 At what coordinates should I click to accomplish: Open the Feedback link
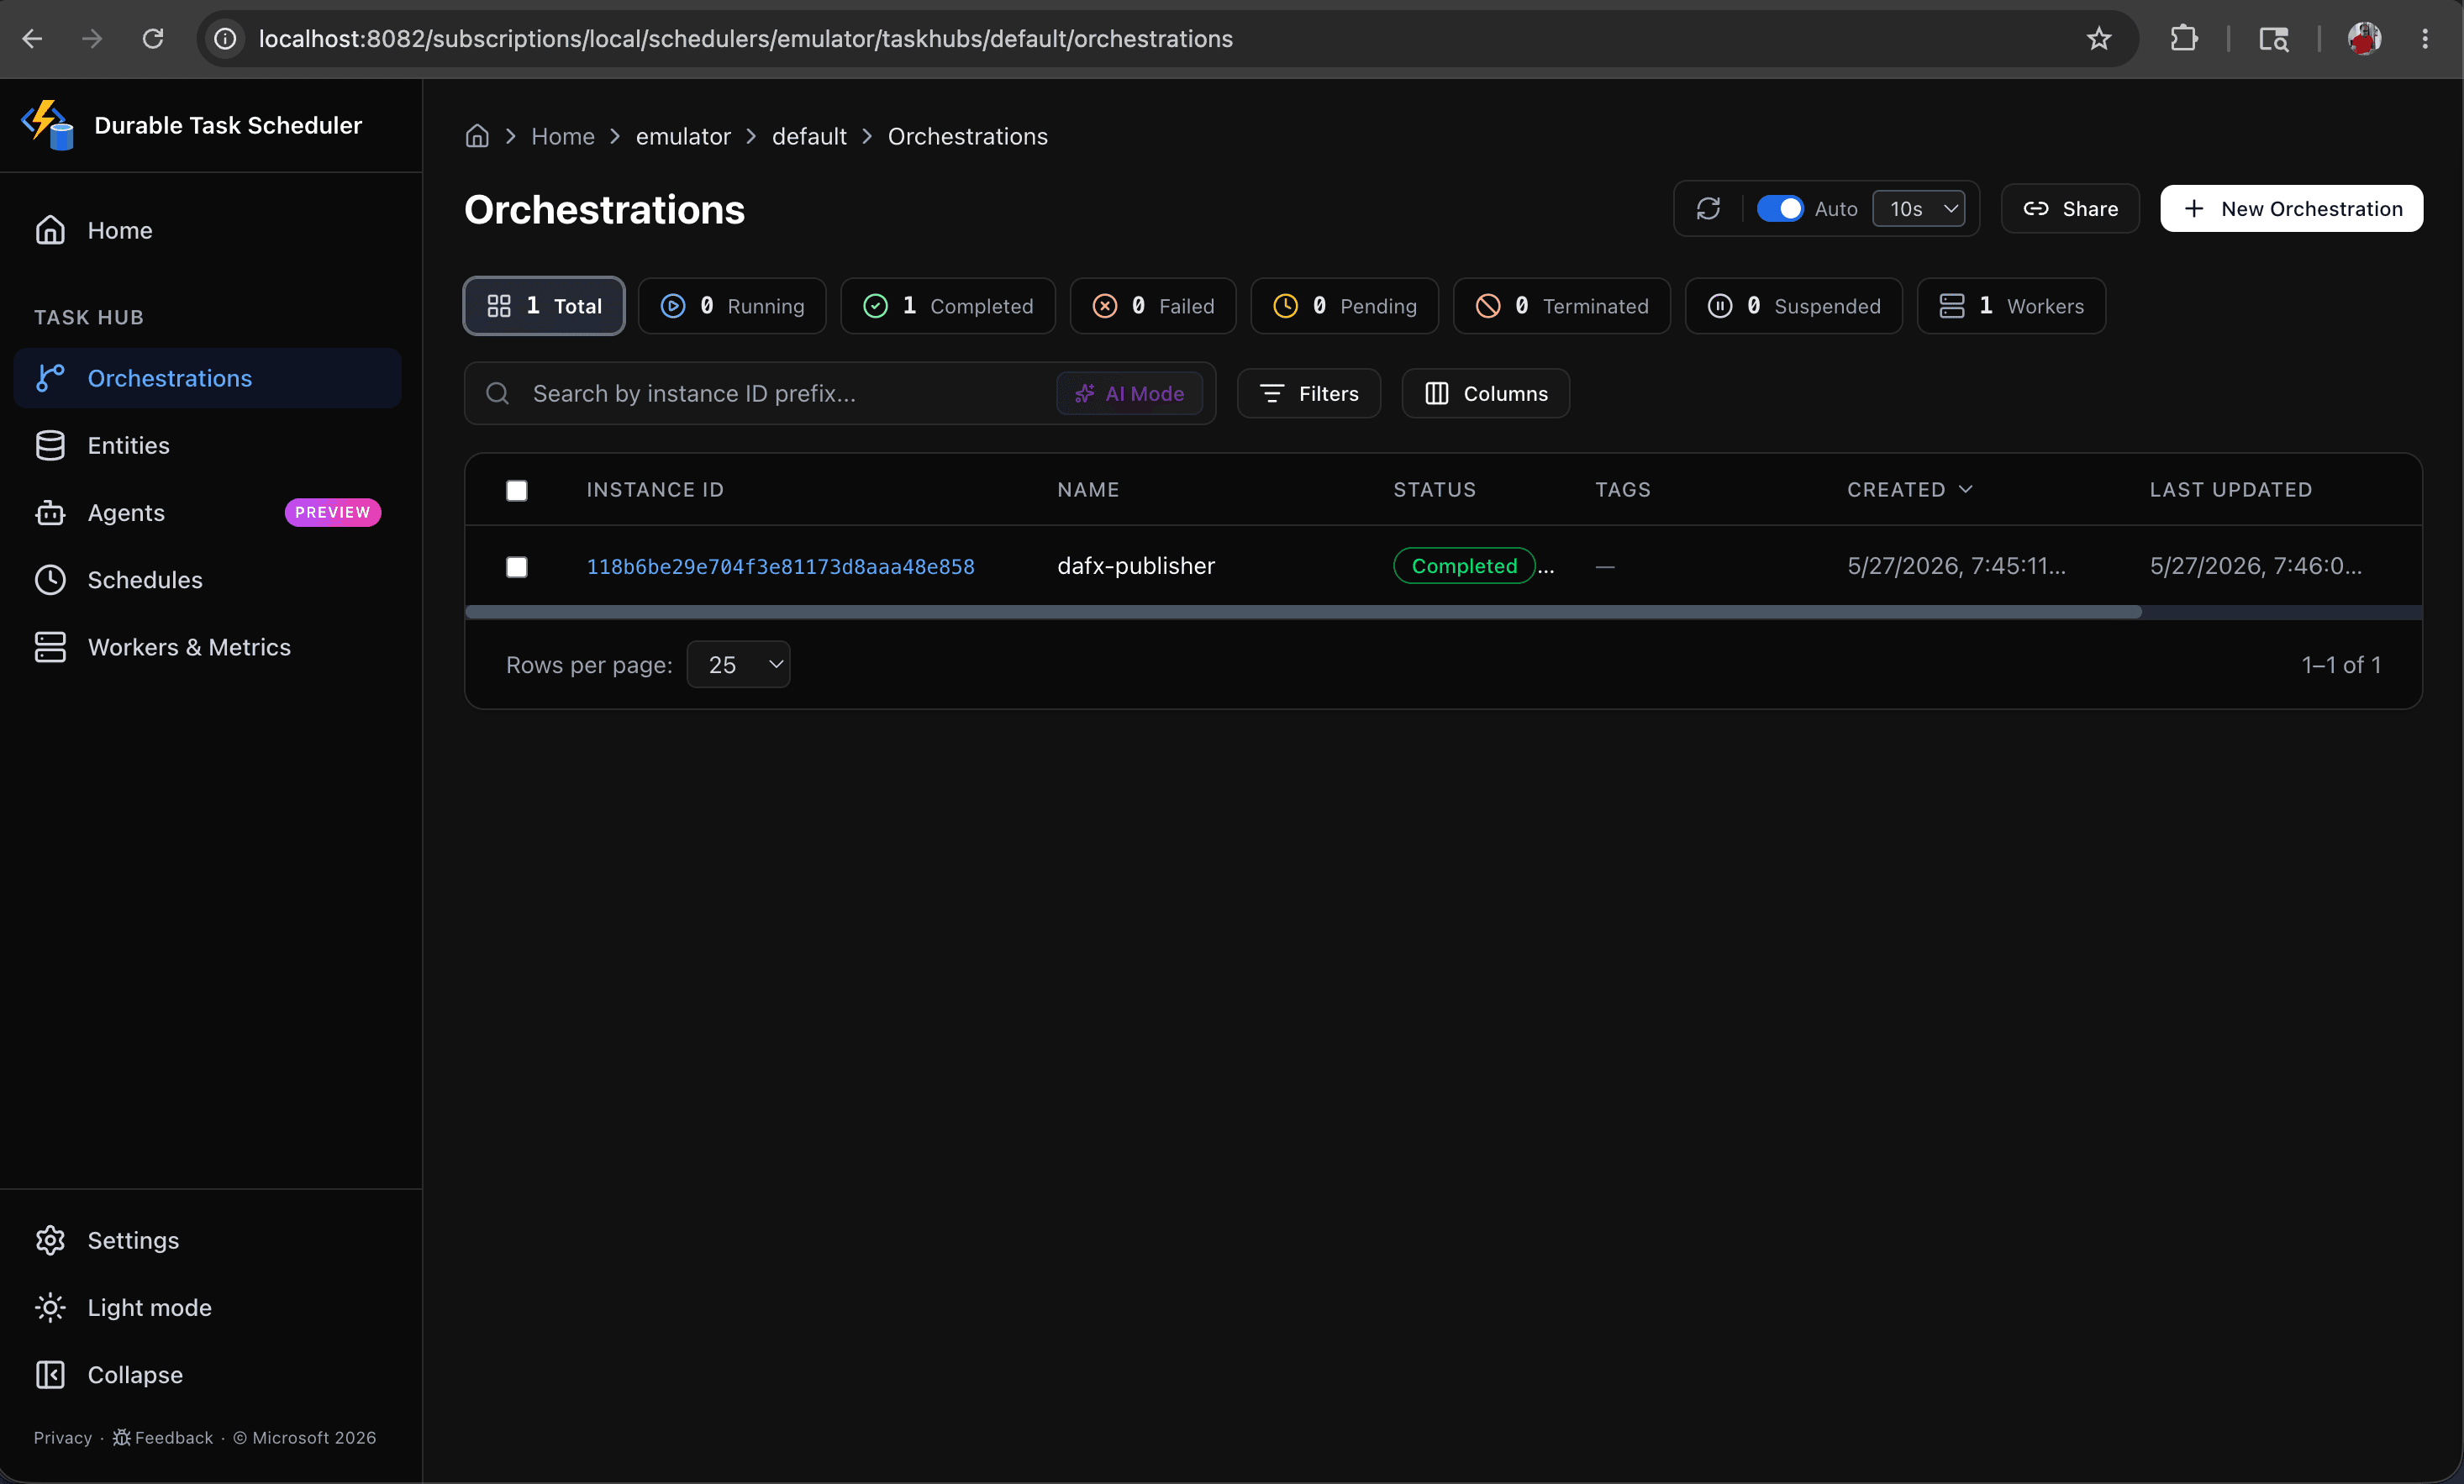[163, 1437]
